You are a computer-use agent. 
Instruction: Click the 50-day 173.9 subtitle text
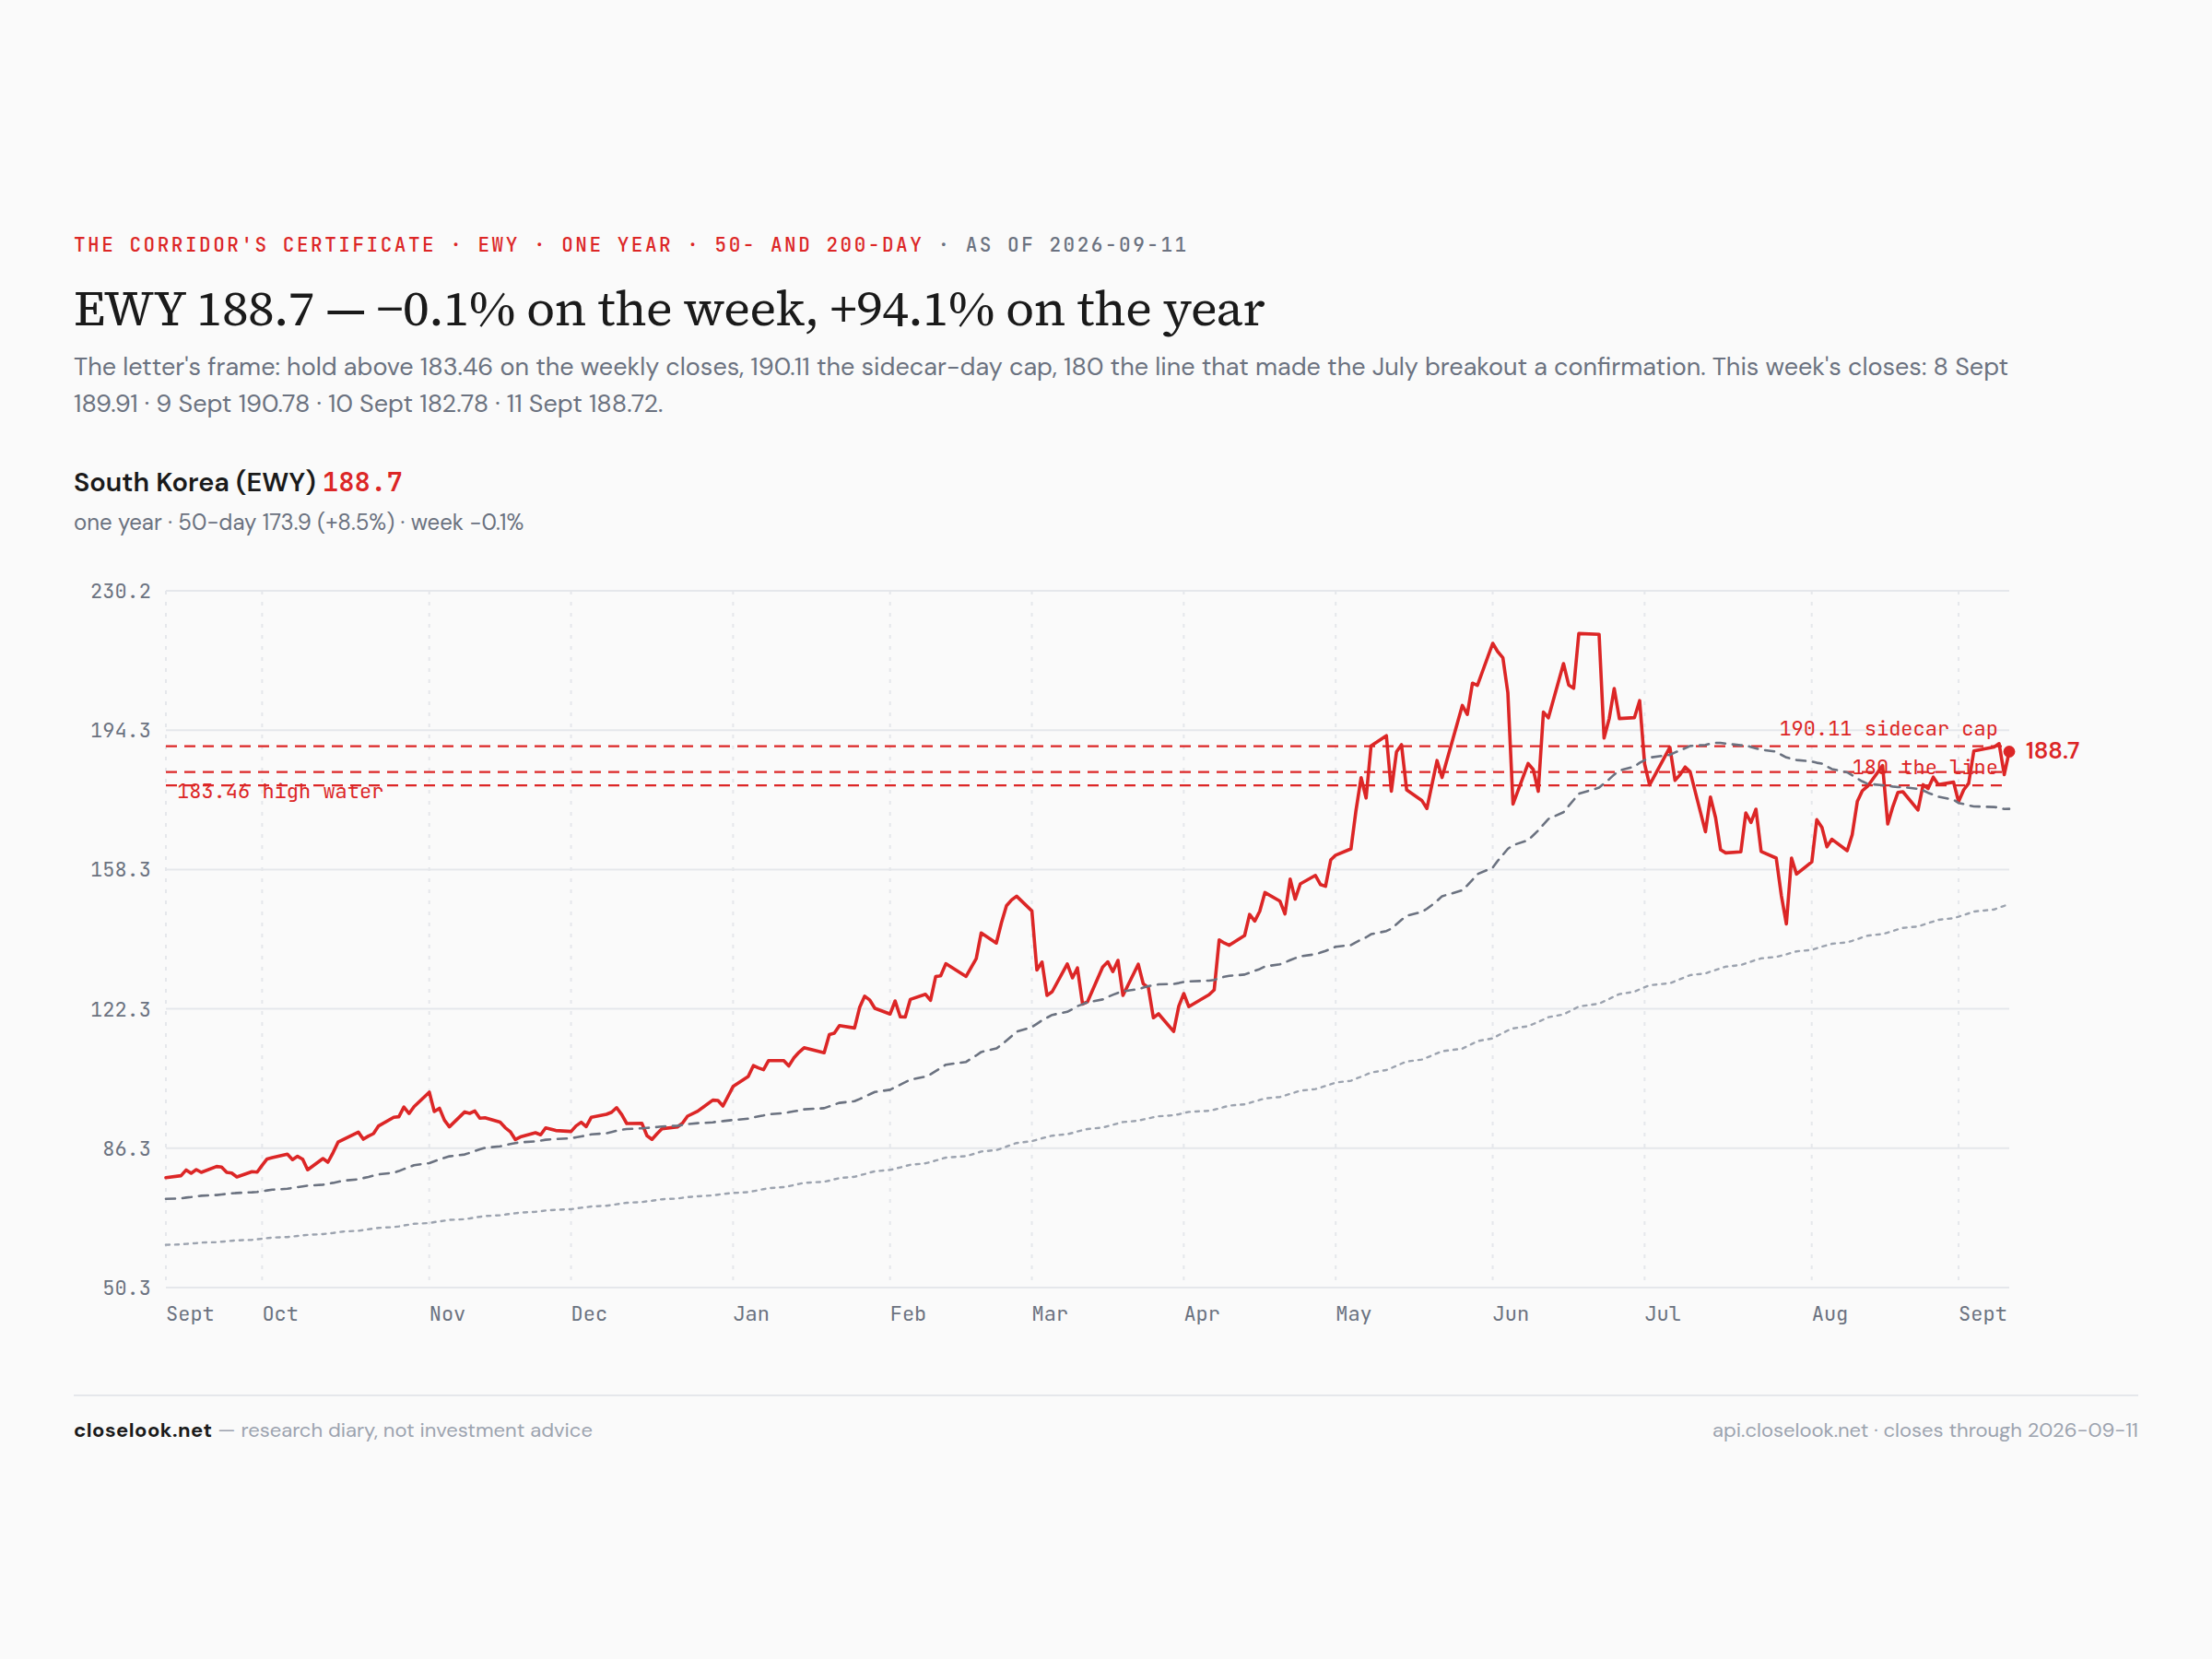(x=286, y=522)
